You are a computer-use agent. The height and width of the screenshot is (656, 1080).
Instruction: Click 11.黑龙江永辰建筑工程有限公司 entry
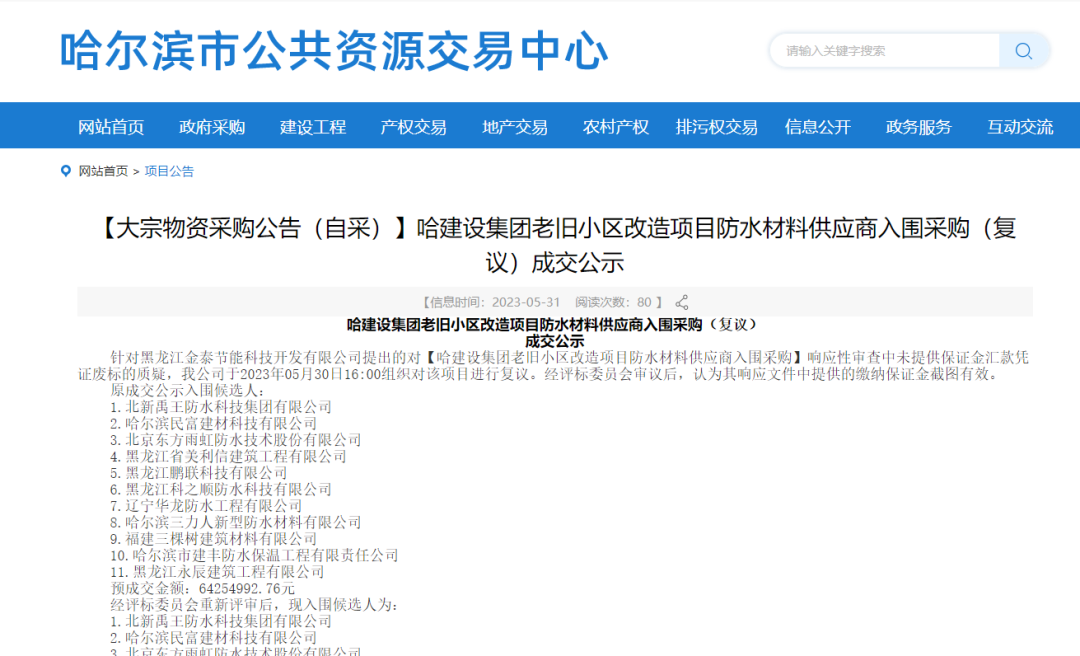tap(217, 572)
